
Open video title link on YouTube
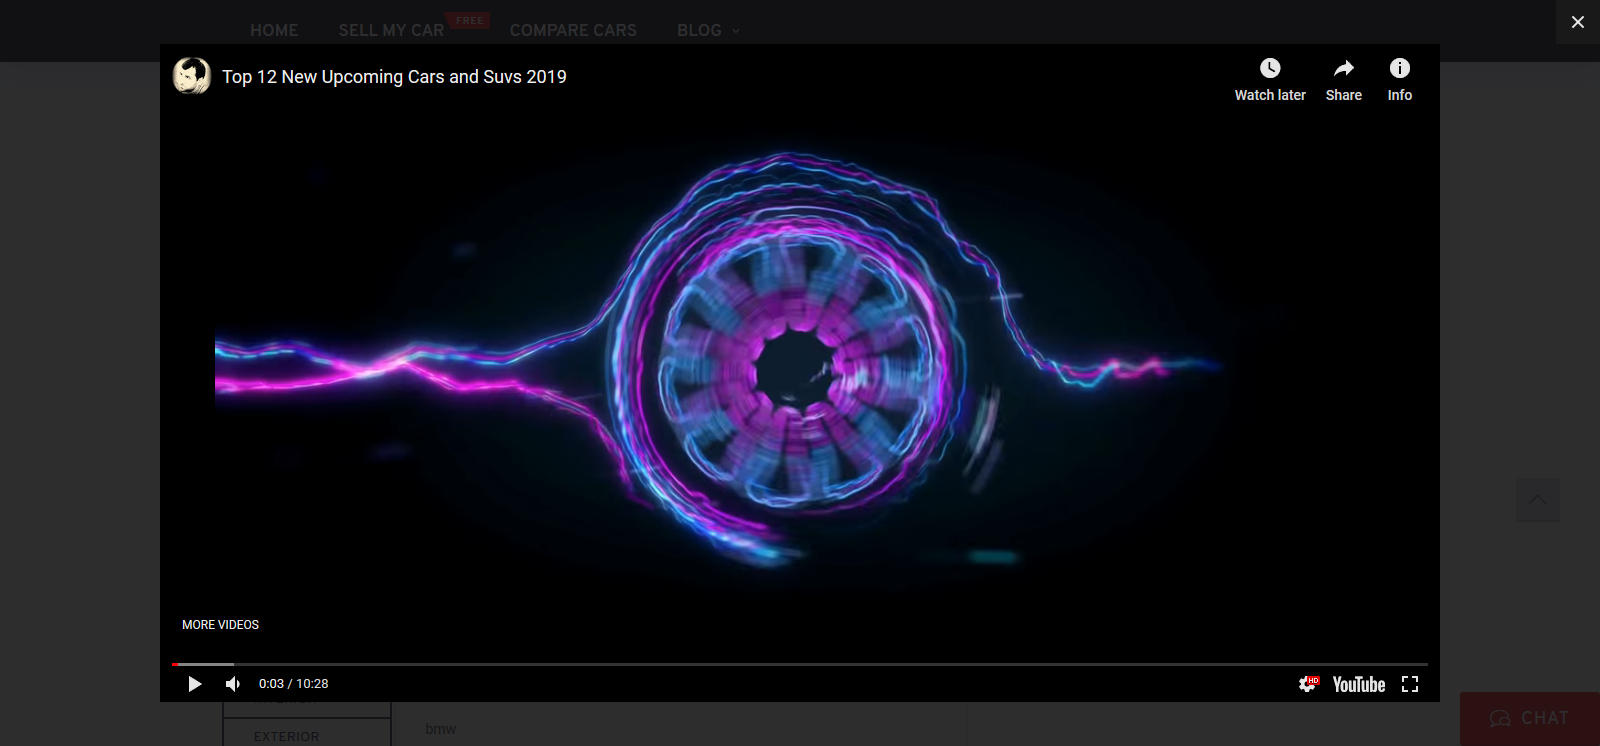click(394, 77)
